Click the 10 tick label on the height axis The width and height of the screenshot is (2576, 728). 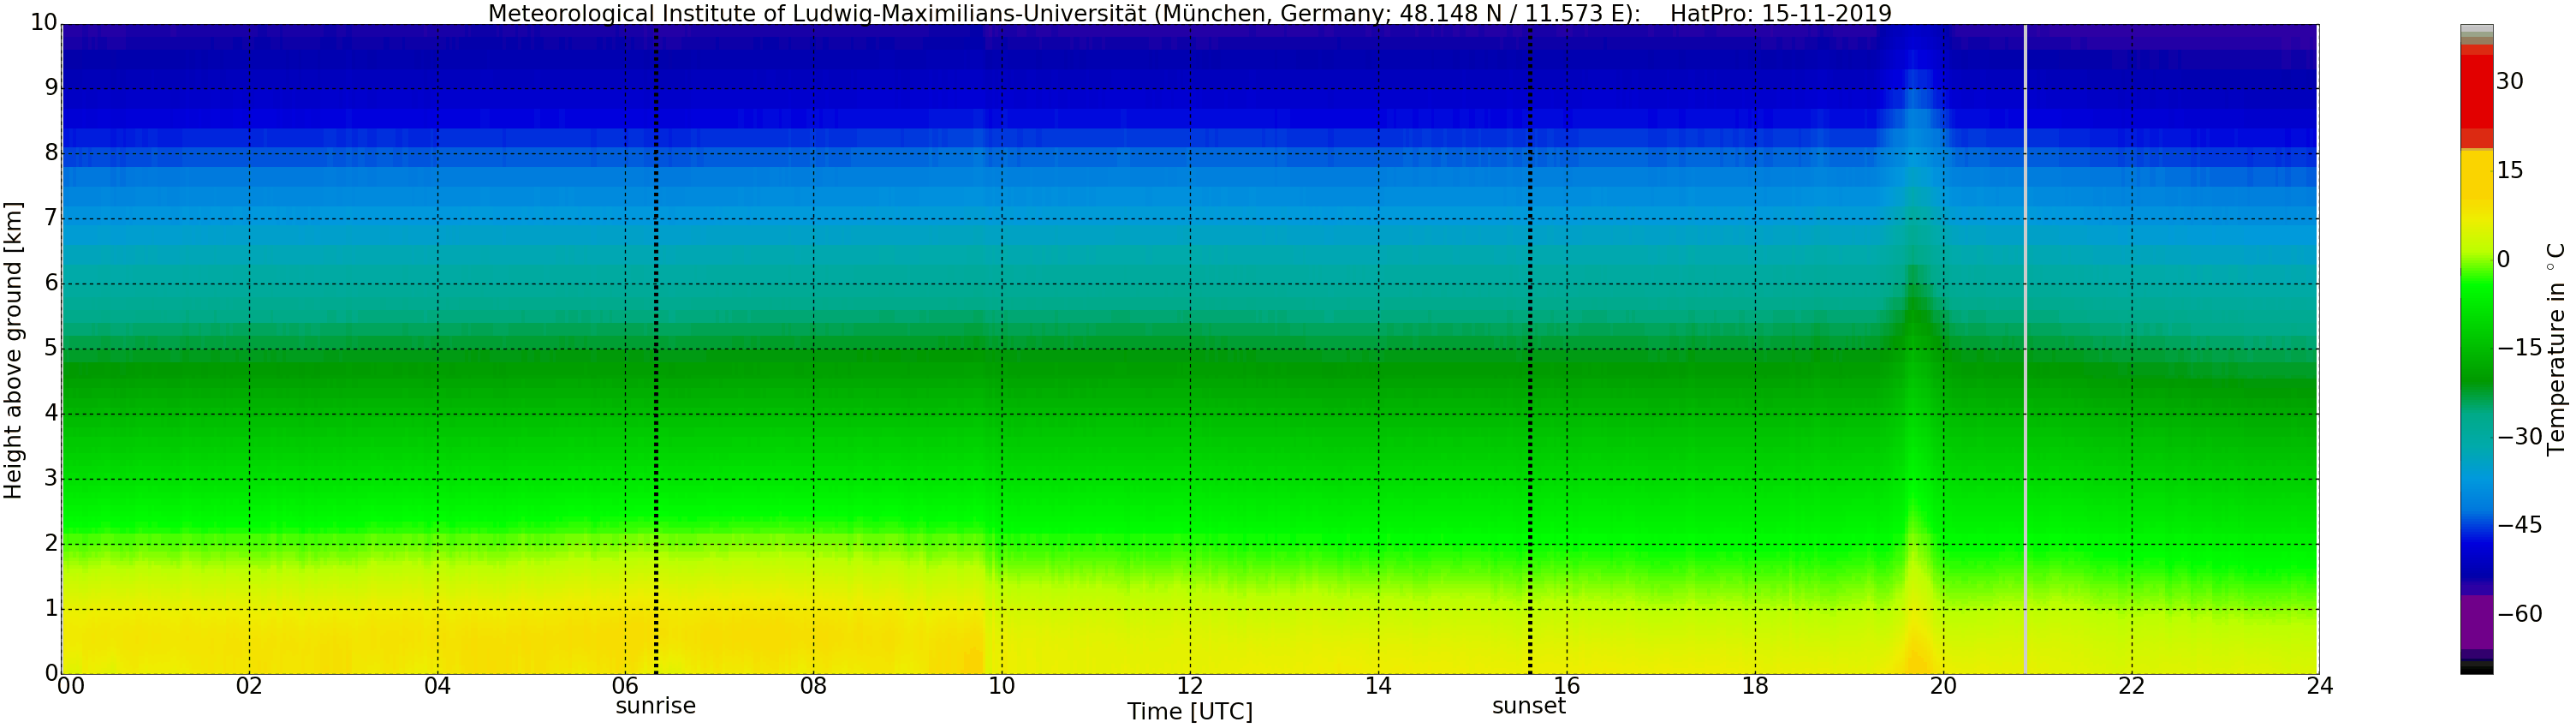(x=44, y=22)
